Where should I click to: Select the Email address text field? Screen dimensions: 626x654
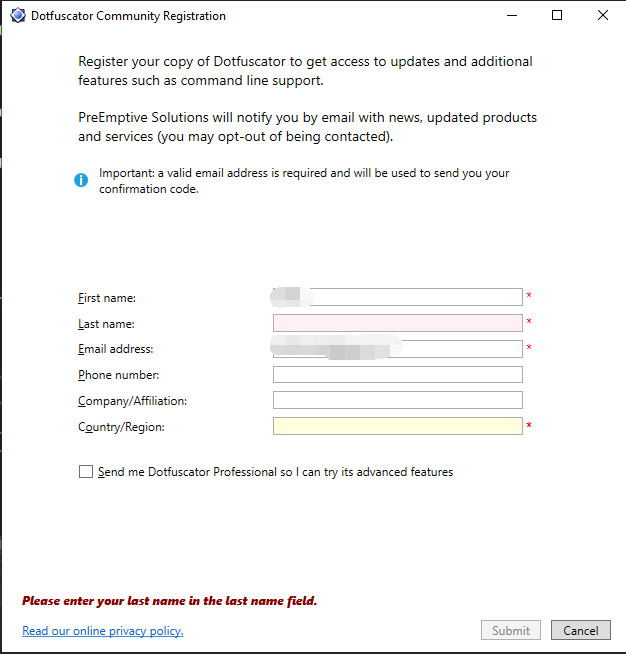pyautogui.click(x=397, y=349)
